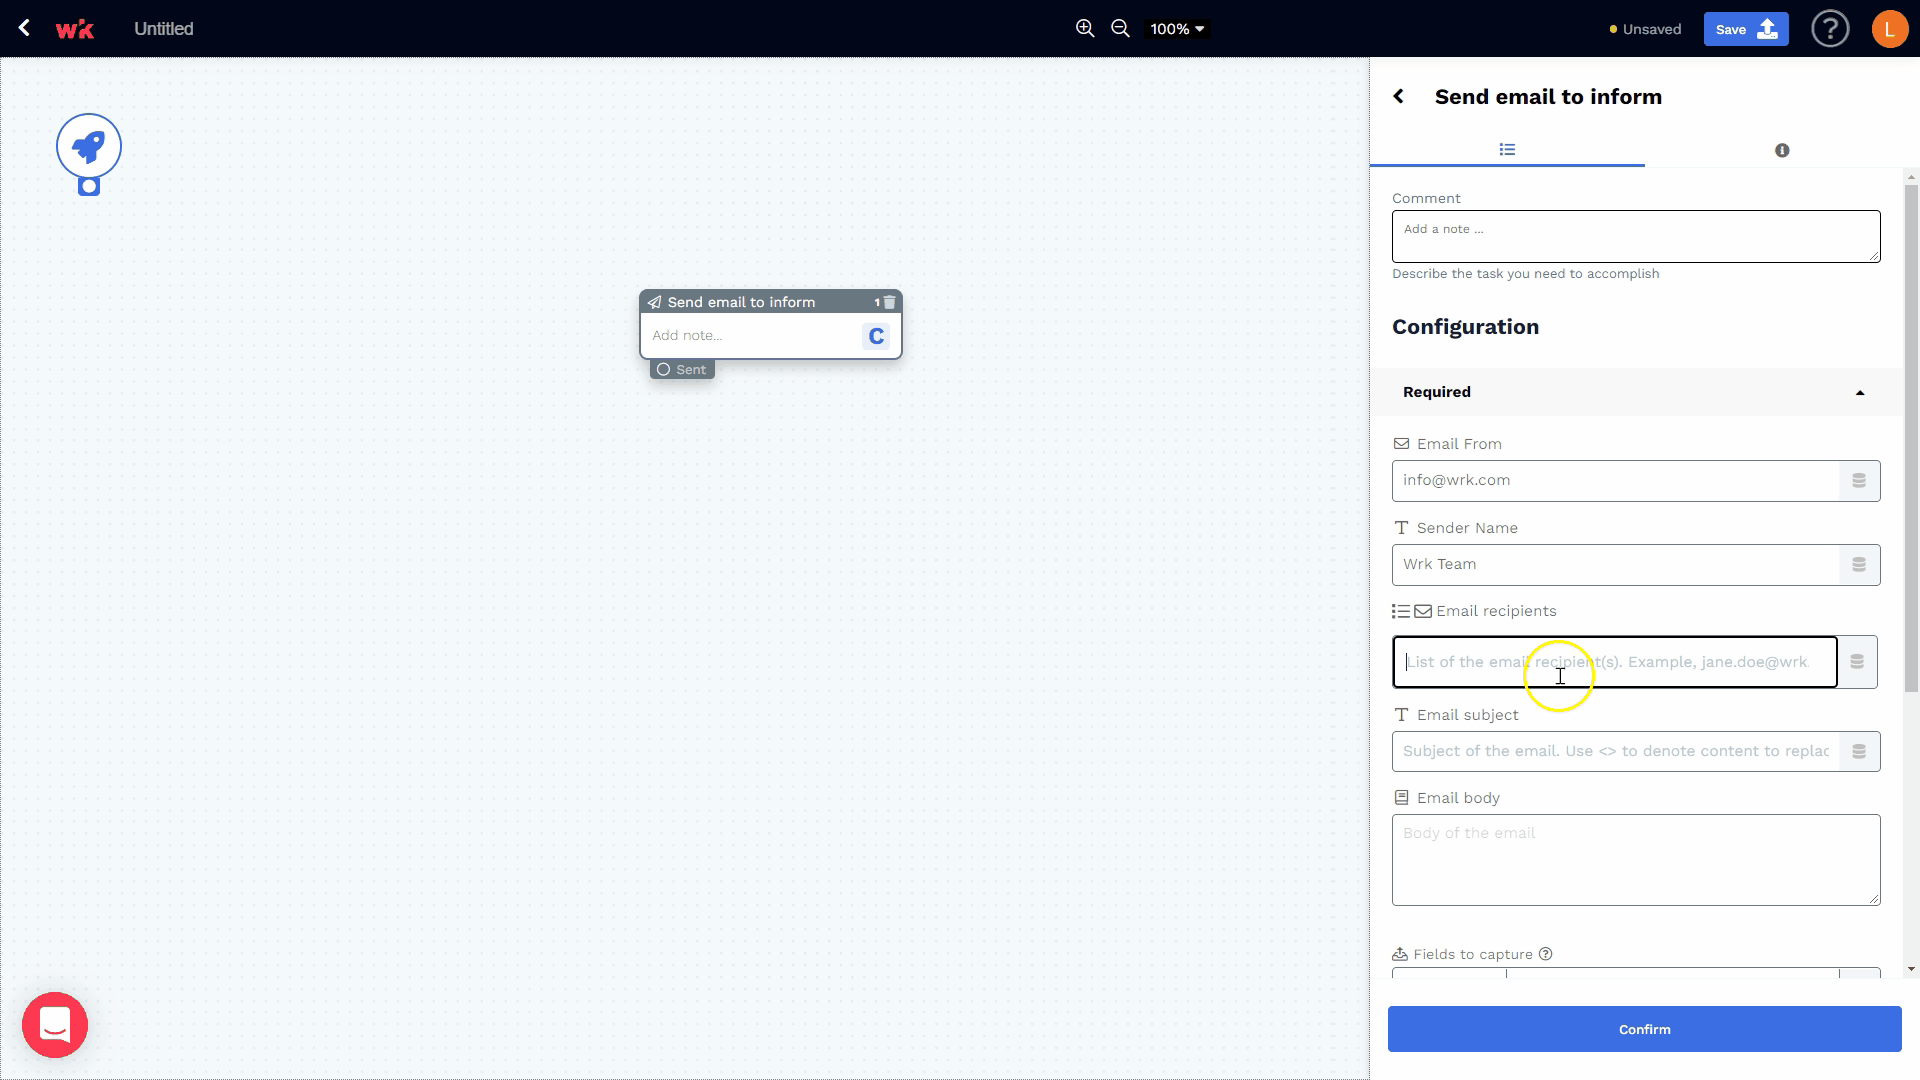Open data picker for Email subject
Screen dimensions: 1920x1080
coord(1859,751)
